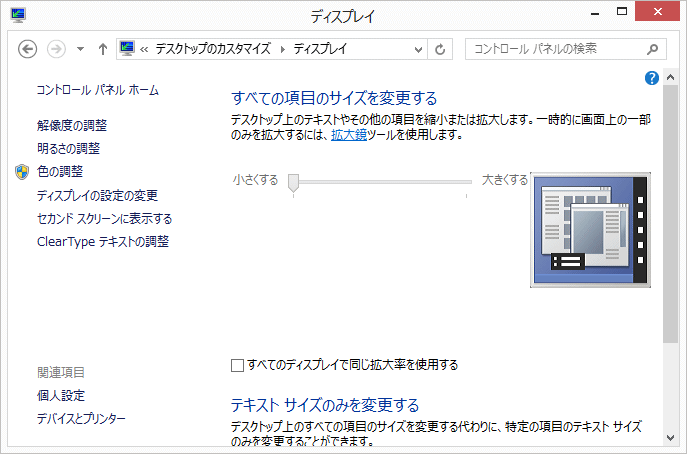The image size is (687, 454).
Task: Check すべてのディスプレイで同じ拡大率を使用する
Action: point(237,365)
